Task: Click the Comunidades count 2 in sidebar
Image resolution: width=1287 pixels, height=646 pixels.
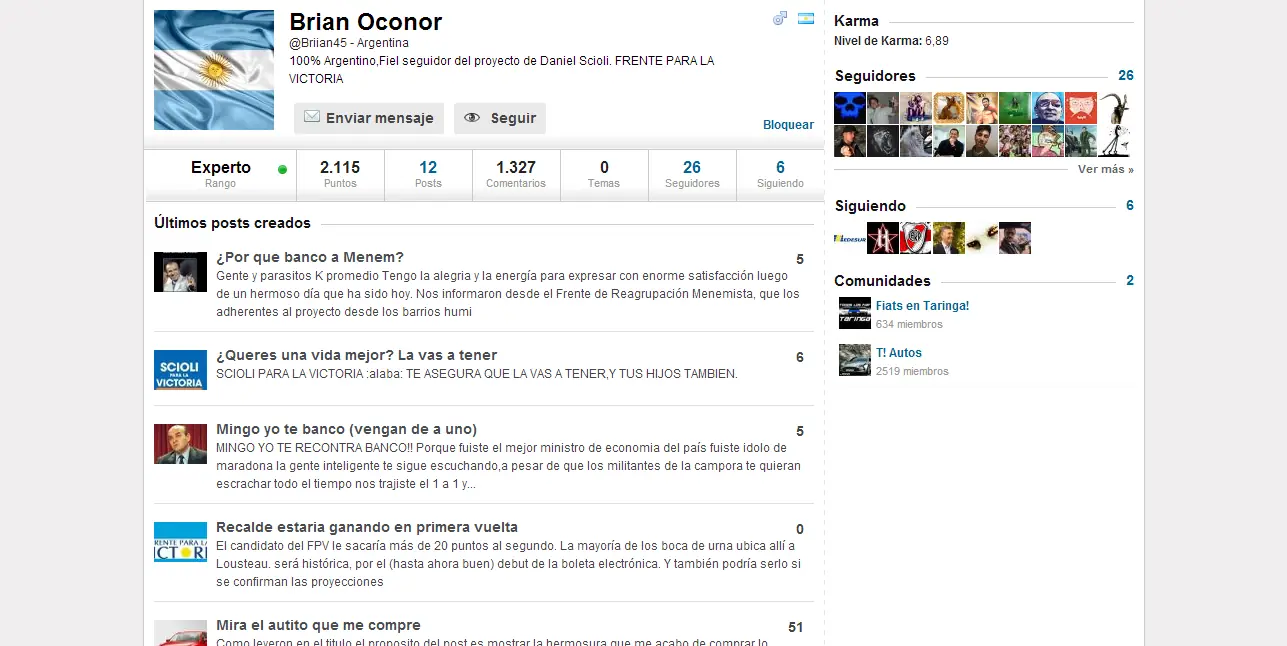Action: [1130, 281]
